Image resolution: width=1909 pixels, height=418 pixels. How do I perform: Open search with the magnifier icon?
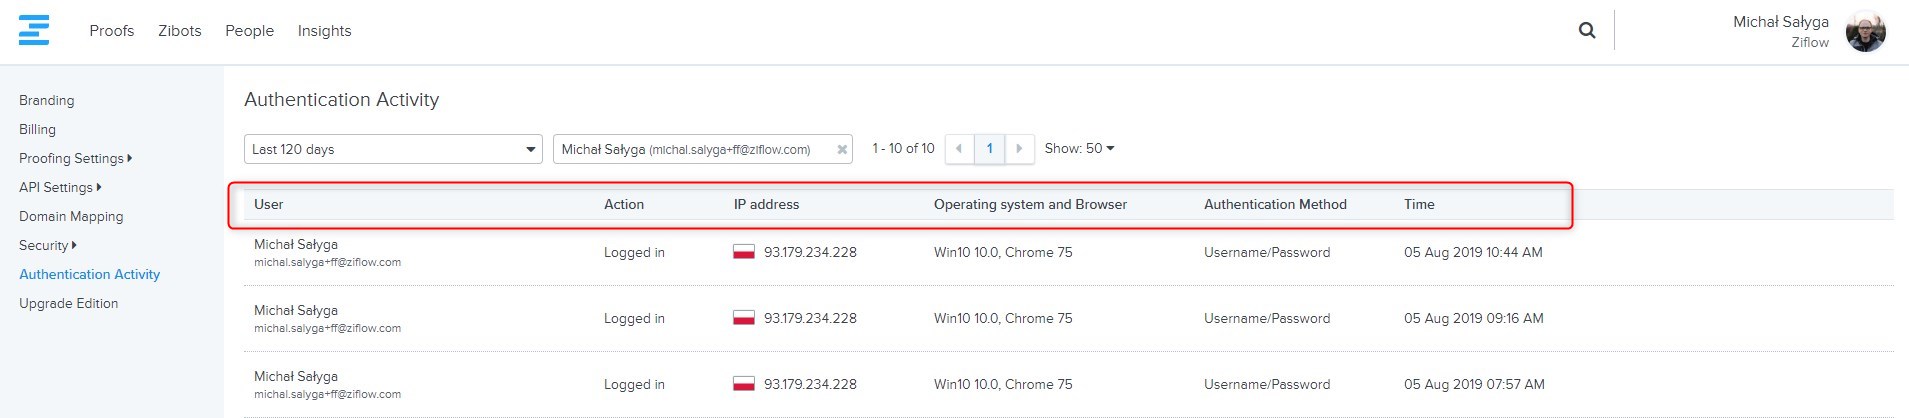[1586, 30]
